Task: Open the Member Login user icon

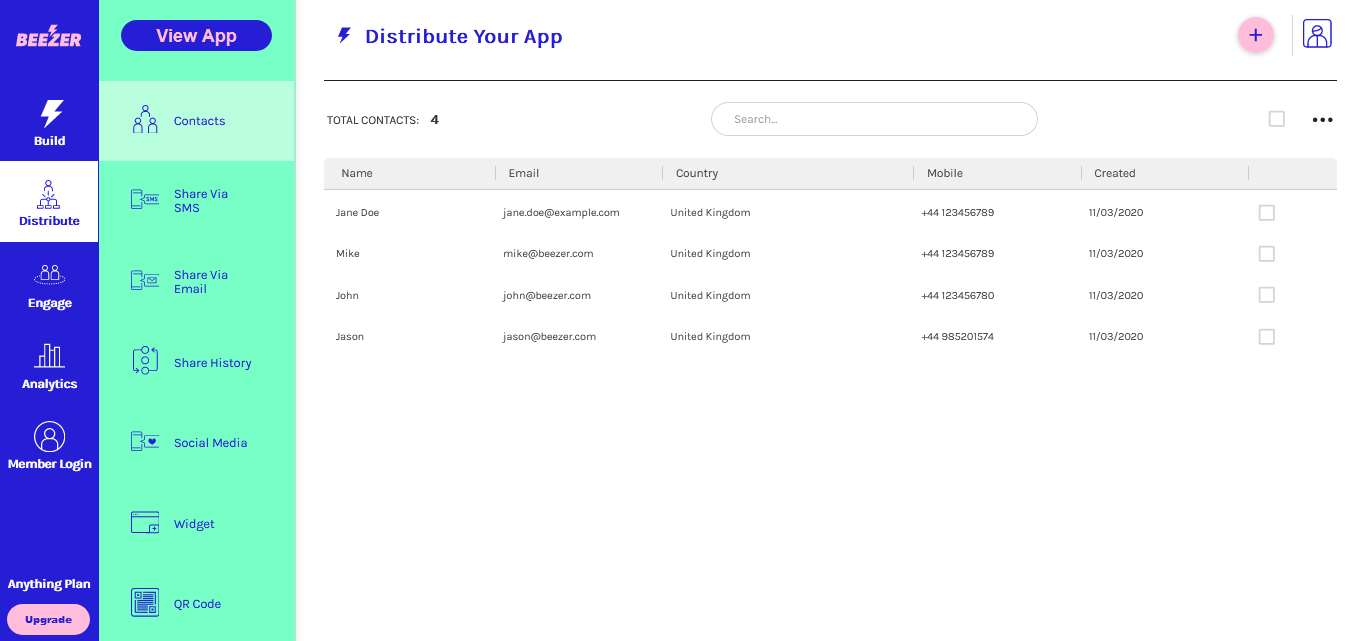Action: [x=49, y=436]
